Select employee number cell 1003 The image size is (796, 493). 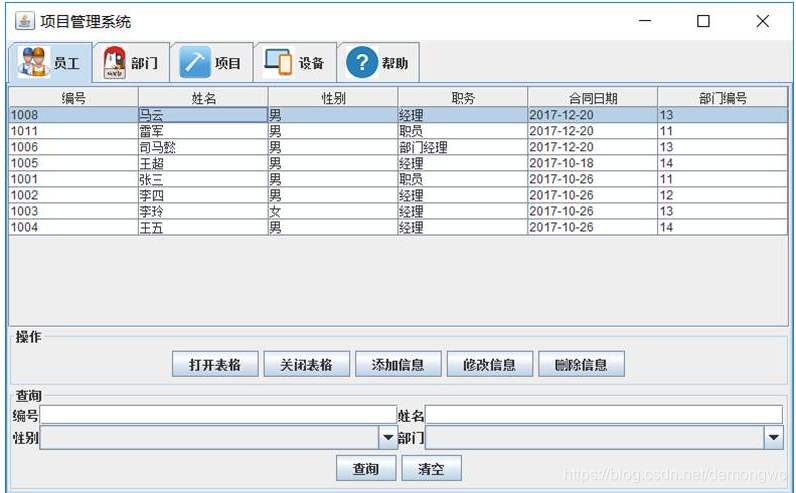tap(74, 211)
